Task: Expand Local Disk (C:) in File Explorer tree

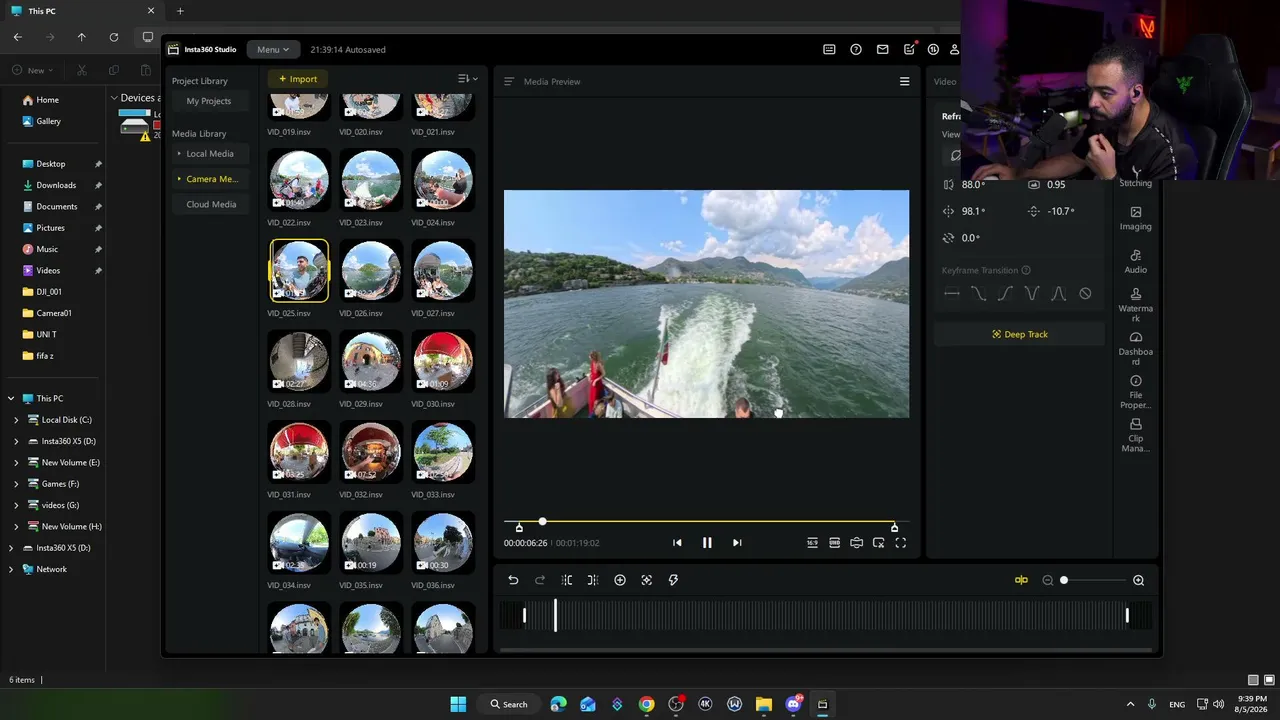Action: [16, 420]
